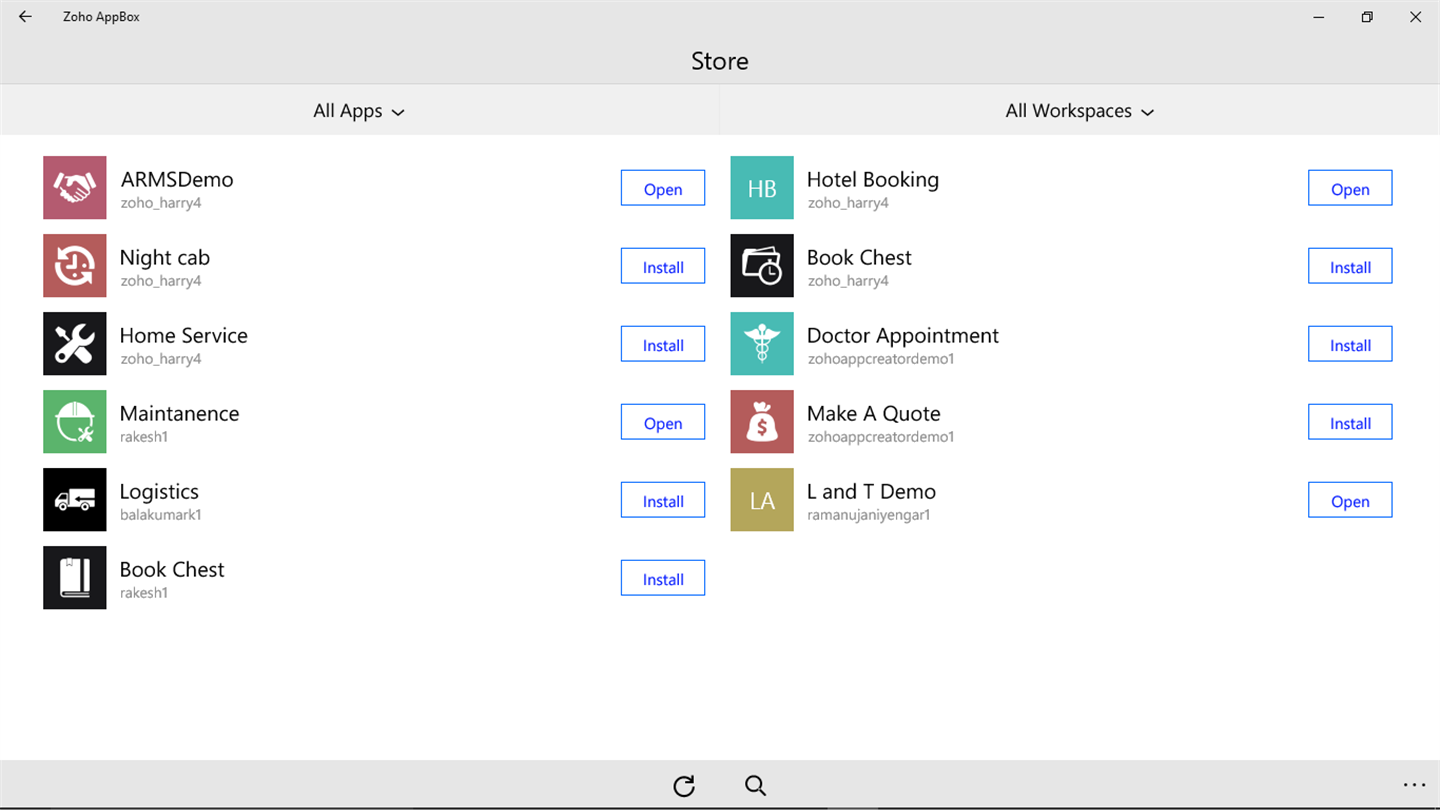This screenshot has height=810, width=1440.
Task: Click the Store page heading
Action: pos(720,61)
